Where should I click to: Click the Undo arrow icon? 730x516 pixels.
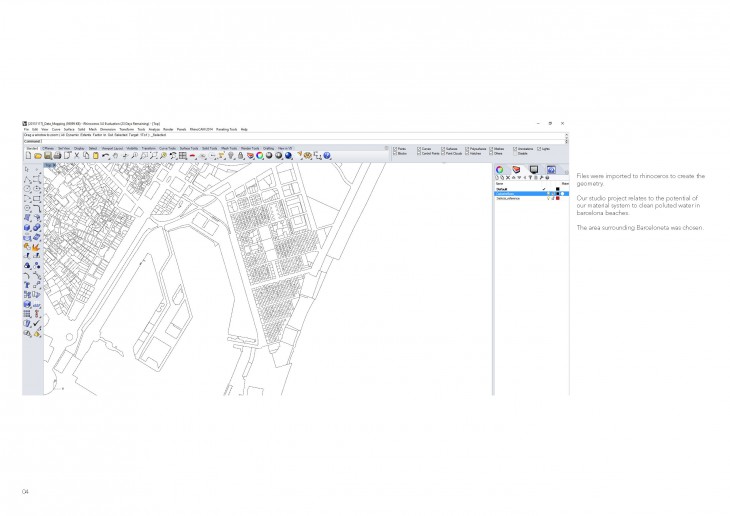point(105,156)
